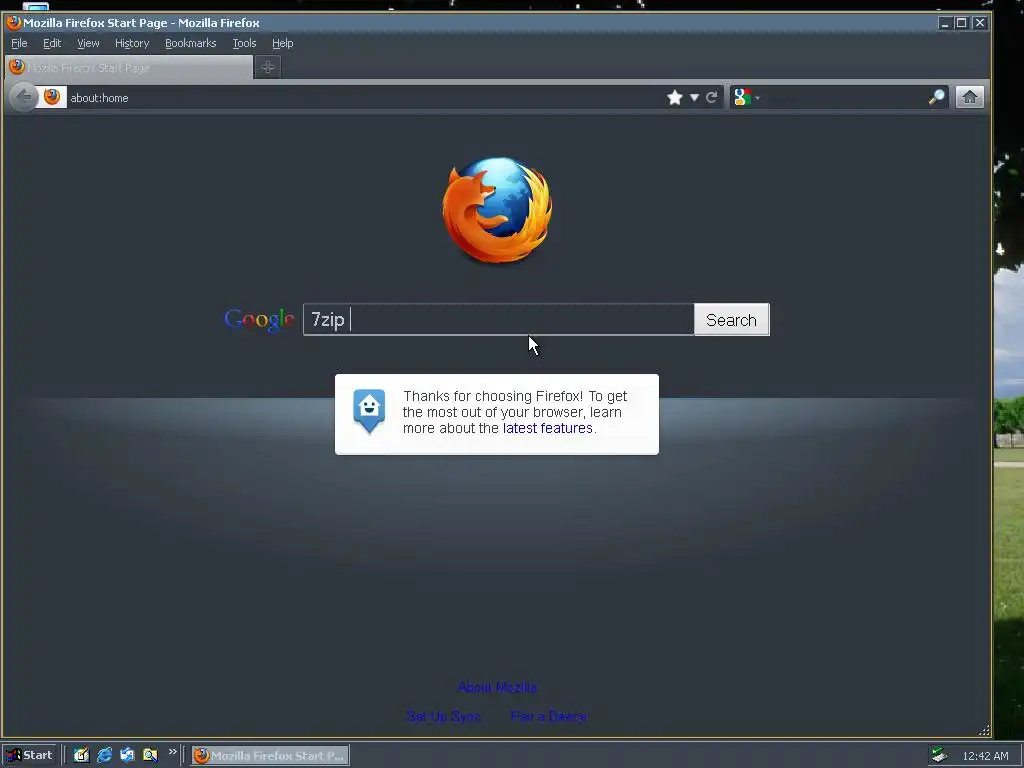Reload the page with the refresh icon
1024x768 pixels.
712,97
